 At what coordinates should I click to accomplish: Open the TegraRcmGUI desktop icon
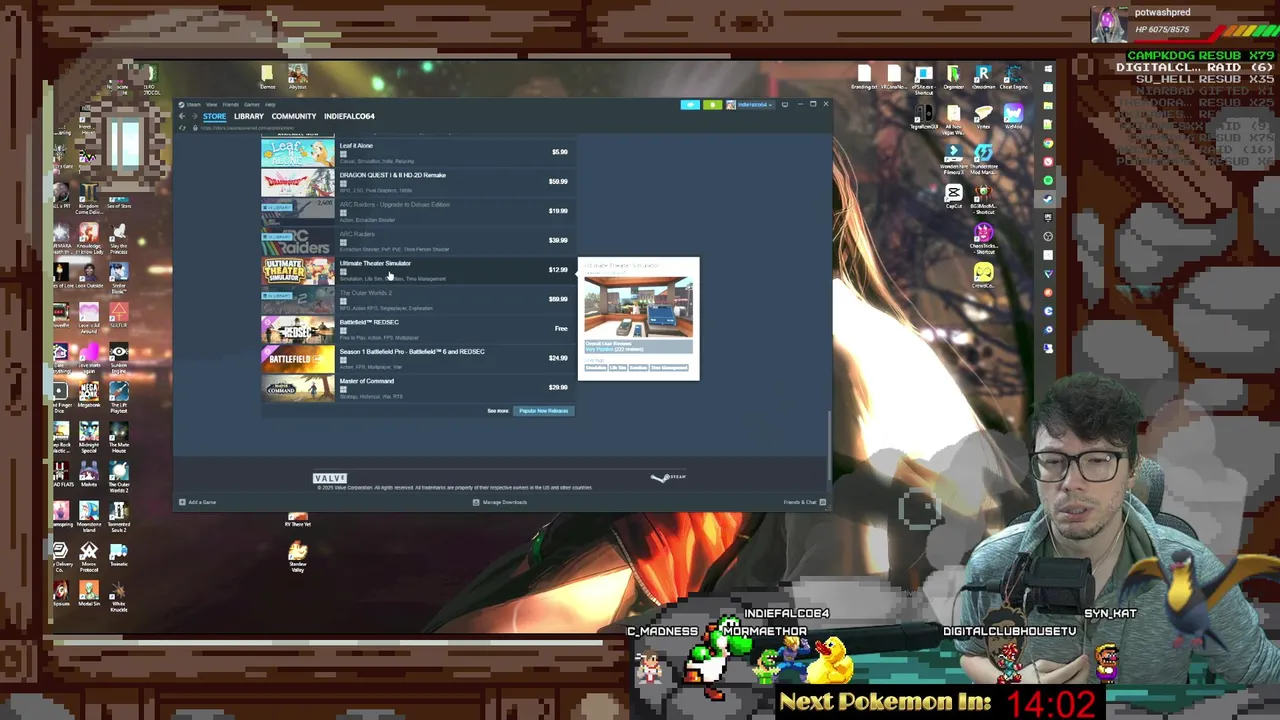(923, 117)
